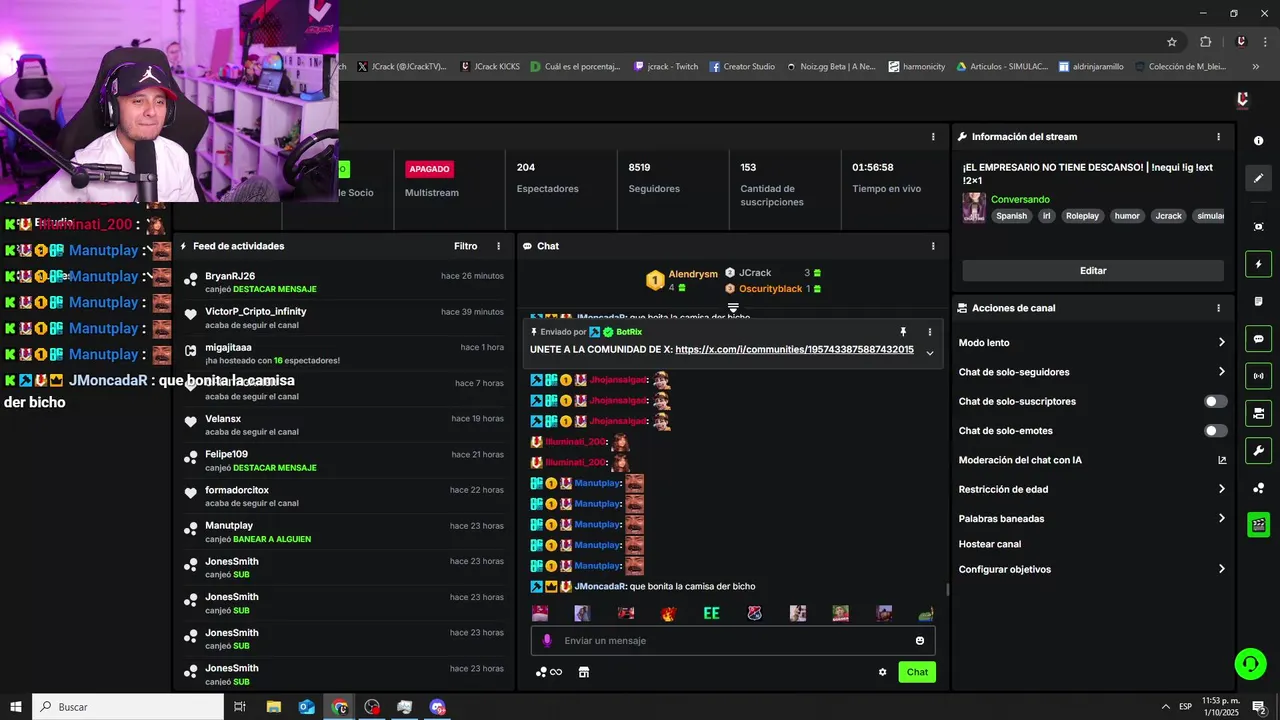Click the Spanish stream tag
This screenshot has width=1280, height=720.
tap(1011, 216)
